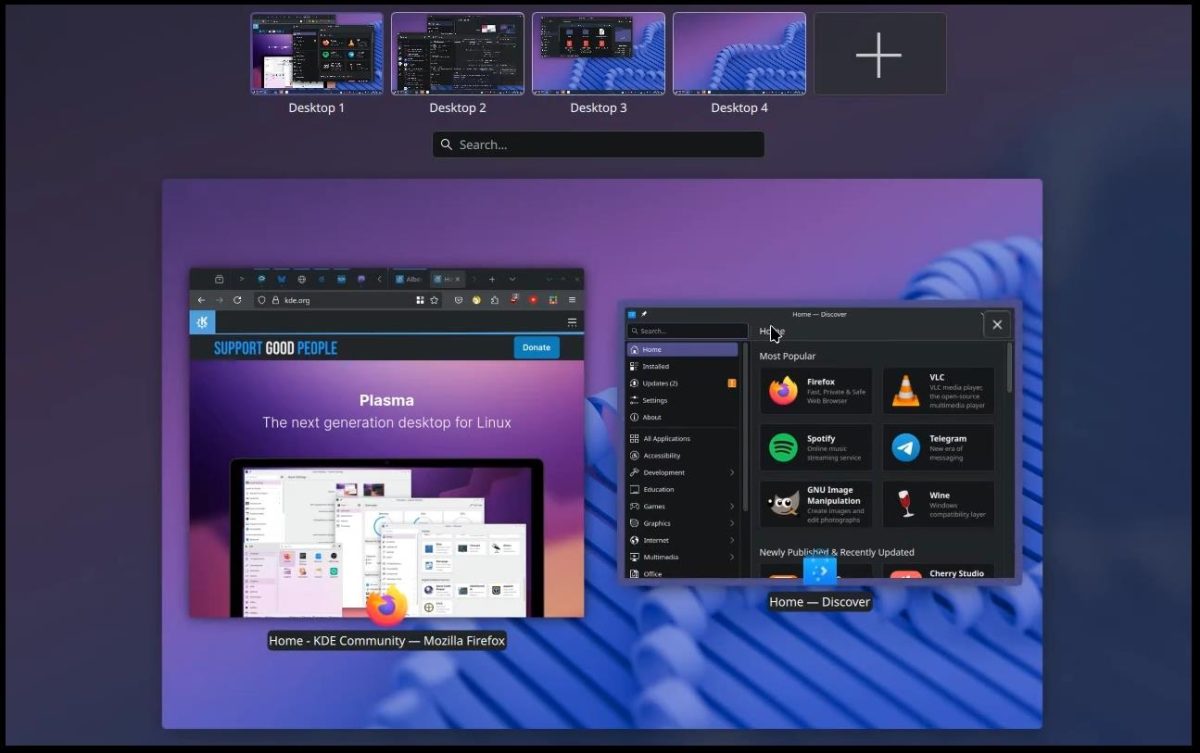Select the Home - KDE Community Firefox caption
Screen dimensions: 1200x753
[387, 640]
